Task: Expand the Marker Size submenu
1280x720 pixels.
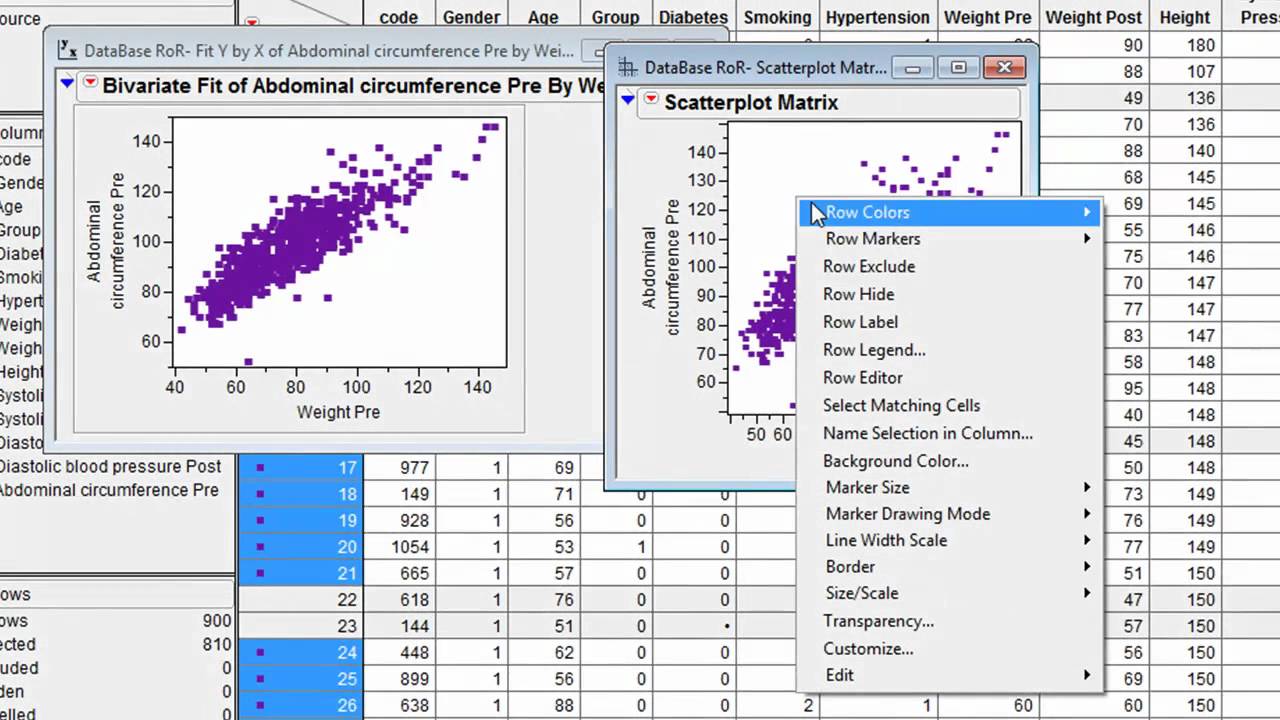Action: click(x=949, y=487)
